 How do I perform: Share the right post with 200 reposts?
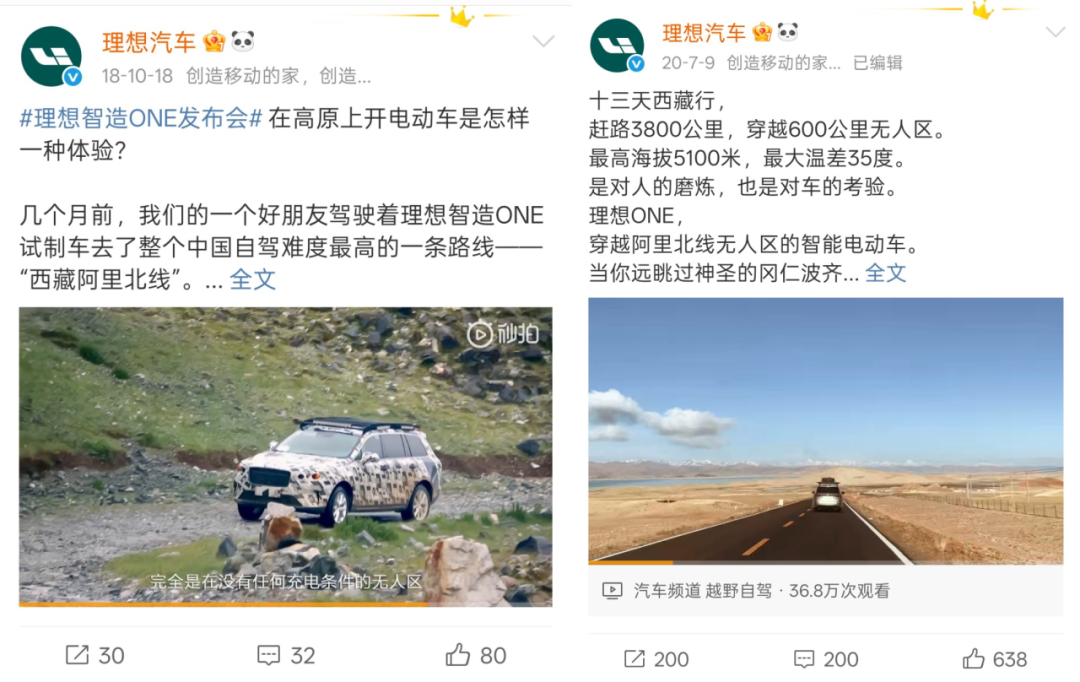pos(634,659)
